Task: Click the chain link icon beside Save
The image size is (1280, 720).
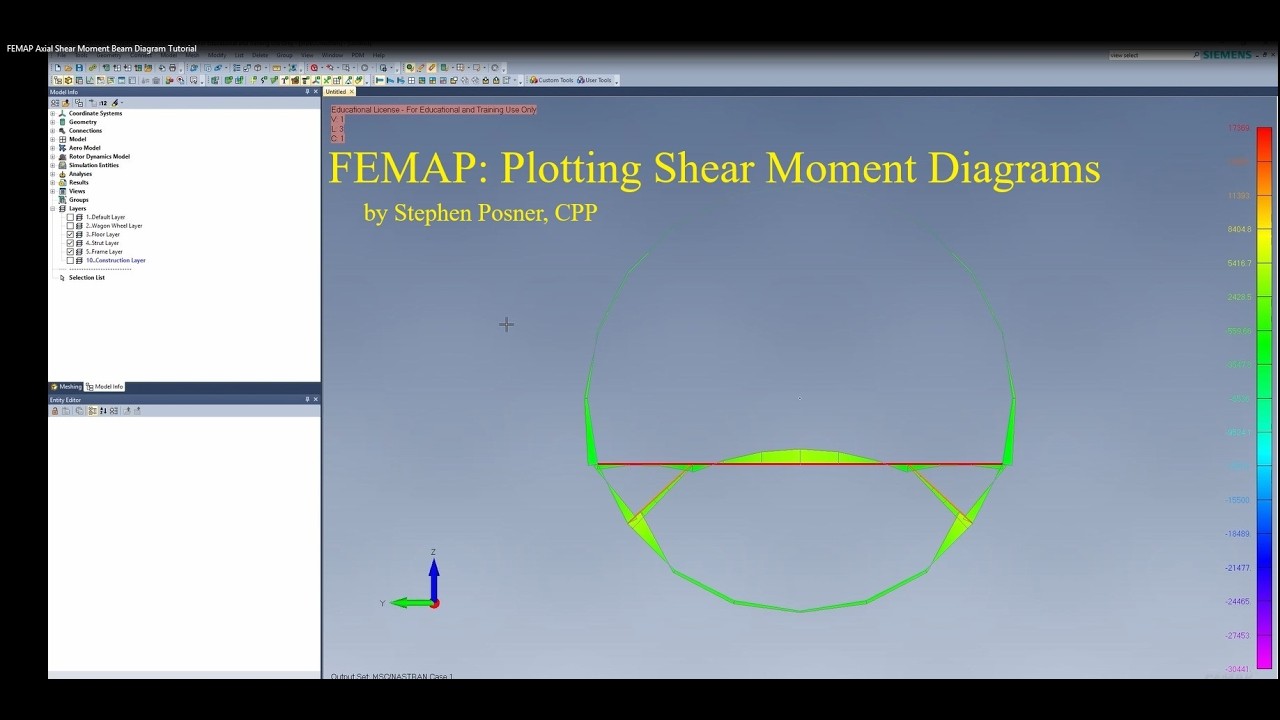Action: point(92,67)
